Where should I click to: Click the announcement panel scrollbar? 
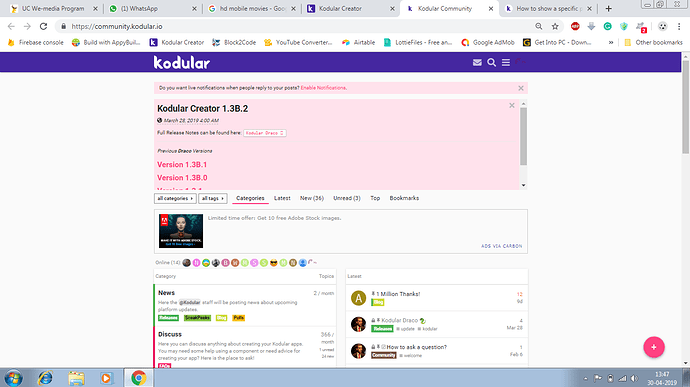point(523,136)
